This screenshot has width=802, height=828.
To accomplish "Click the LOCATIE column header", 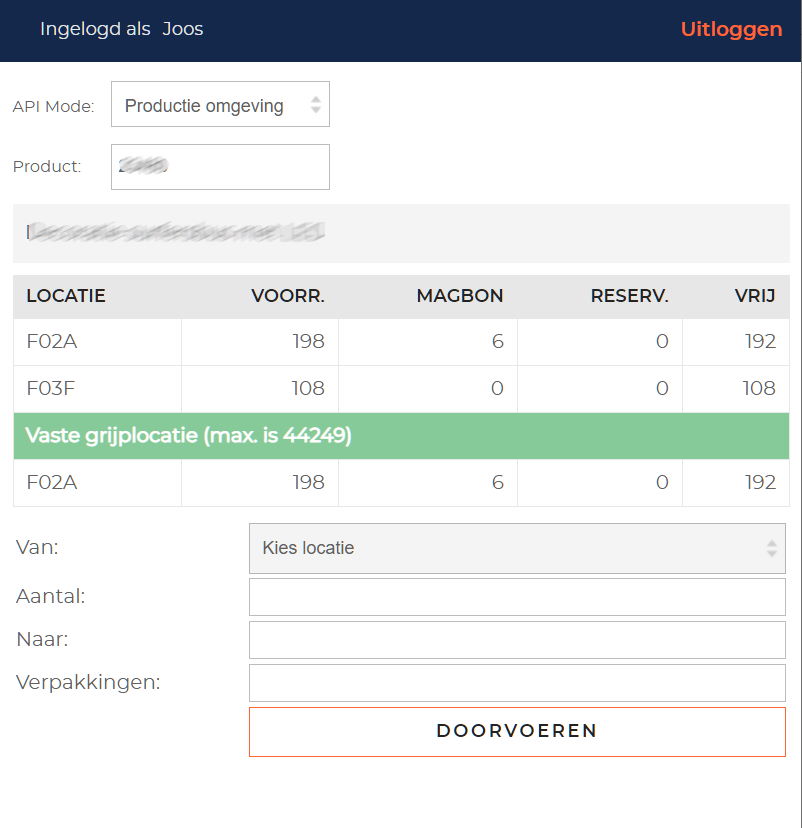I will tap(66, 296).
